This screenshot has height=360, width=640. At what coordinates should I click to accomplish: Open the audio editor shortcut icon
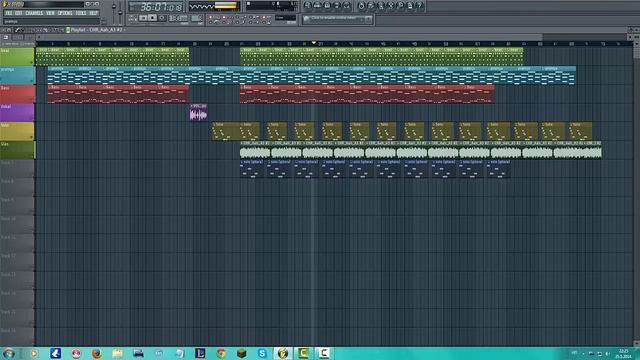tap(391, 5)
